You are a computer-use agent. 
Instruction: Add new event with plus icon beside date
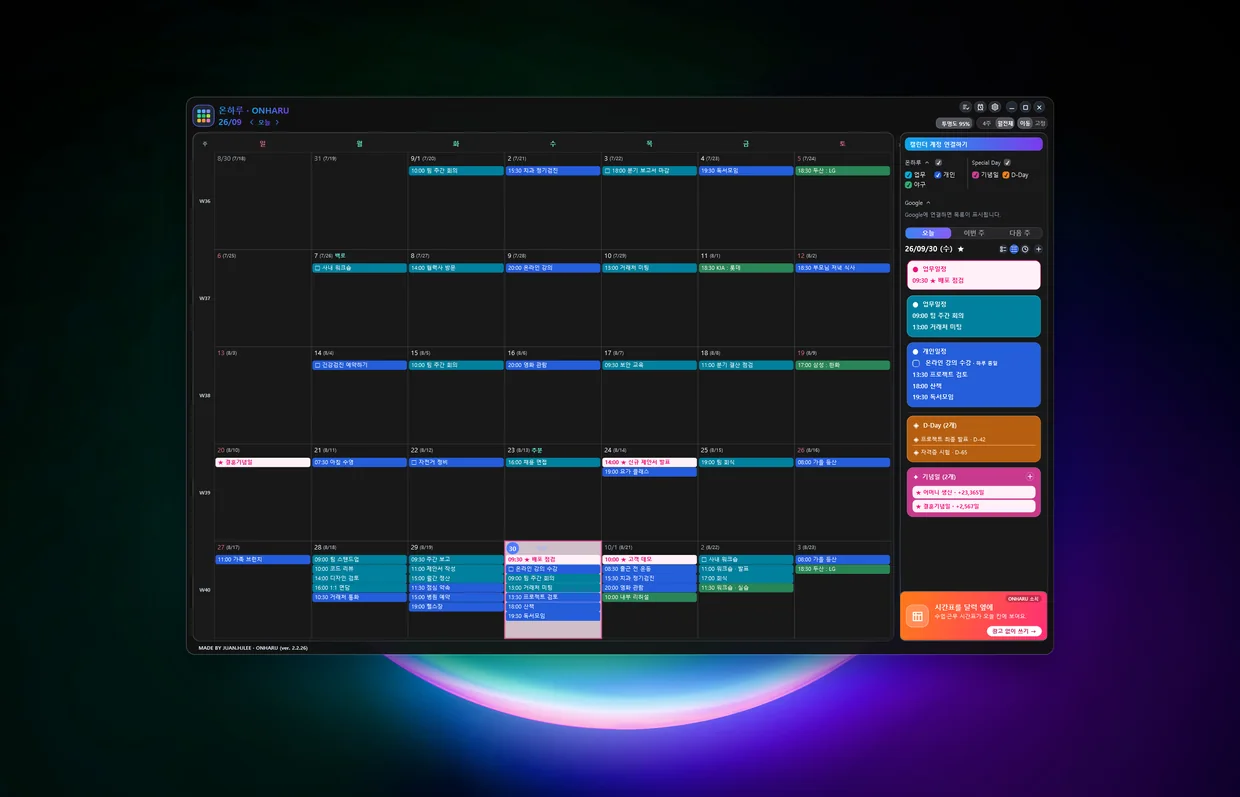pyautogui.click(x=1038, y=249)
